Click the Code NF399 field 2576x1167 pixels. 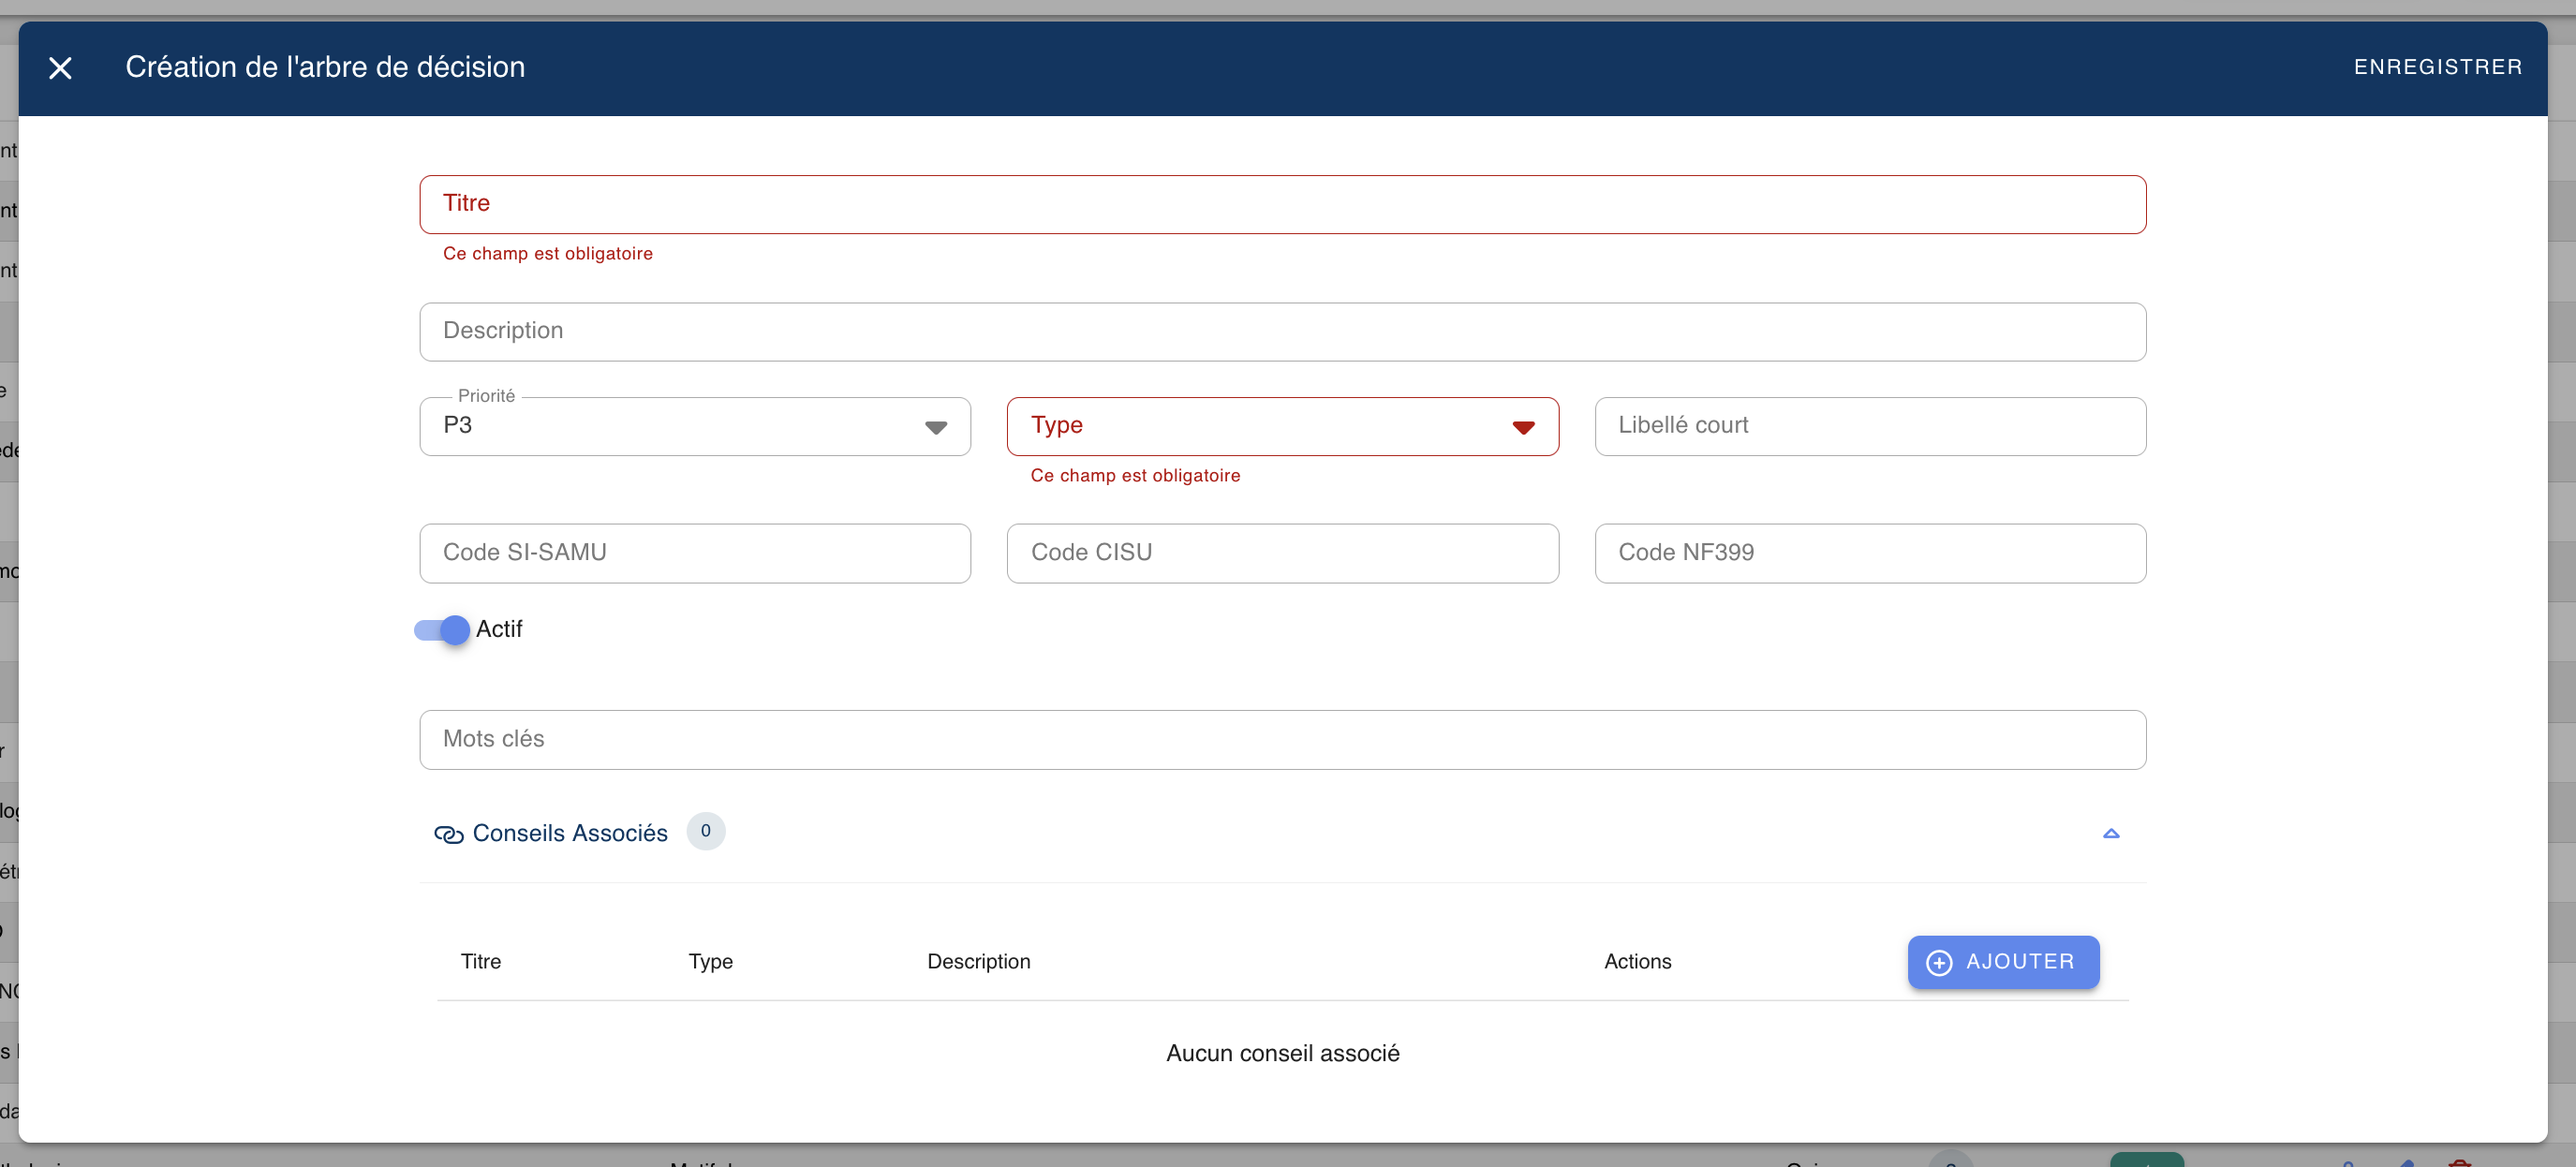coord(1869,553)
